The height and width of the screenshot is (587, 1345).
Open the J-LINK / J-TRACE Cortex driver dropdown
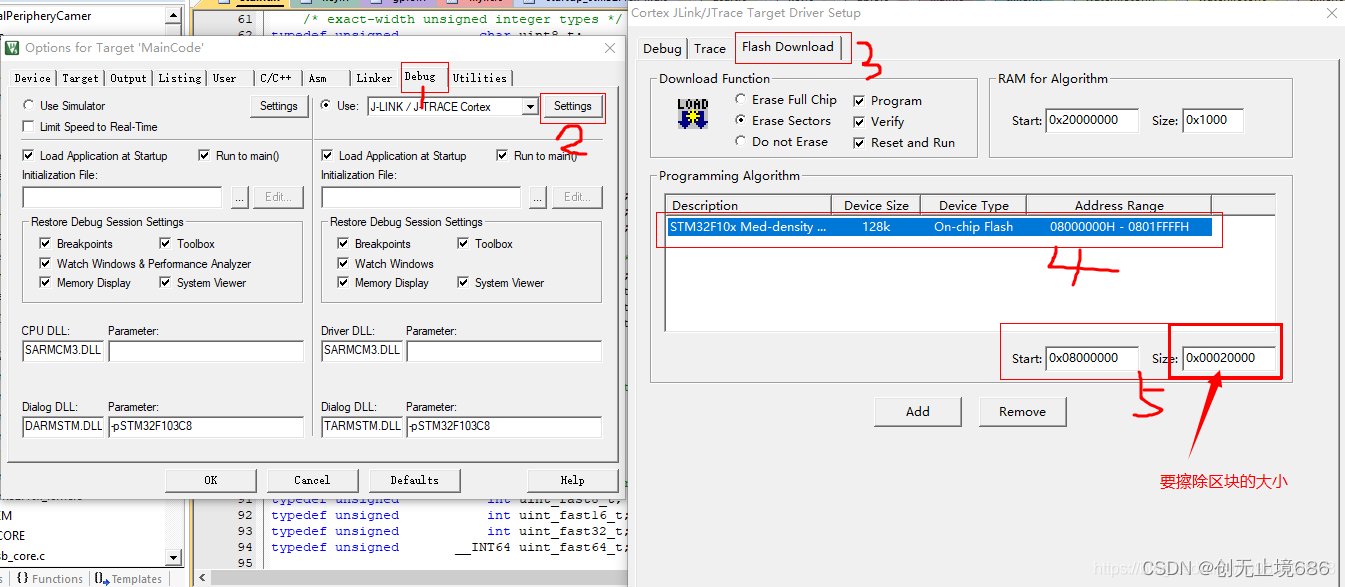[531, 106]
